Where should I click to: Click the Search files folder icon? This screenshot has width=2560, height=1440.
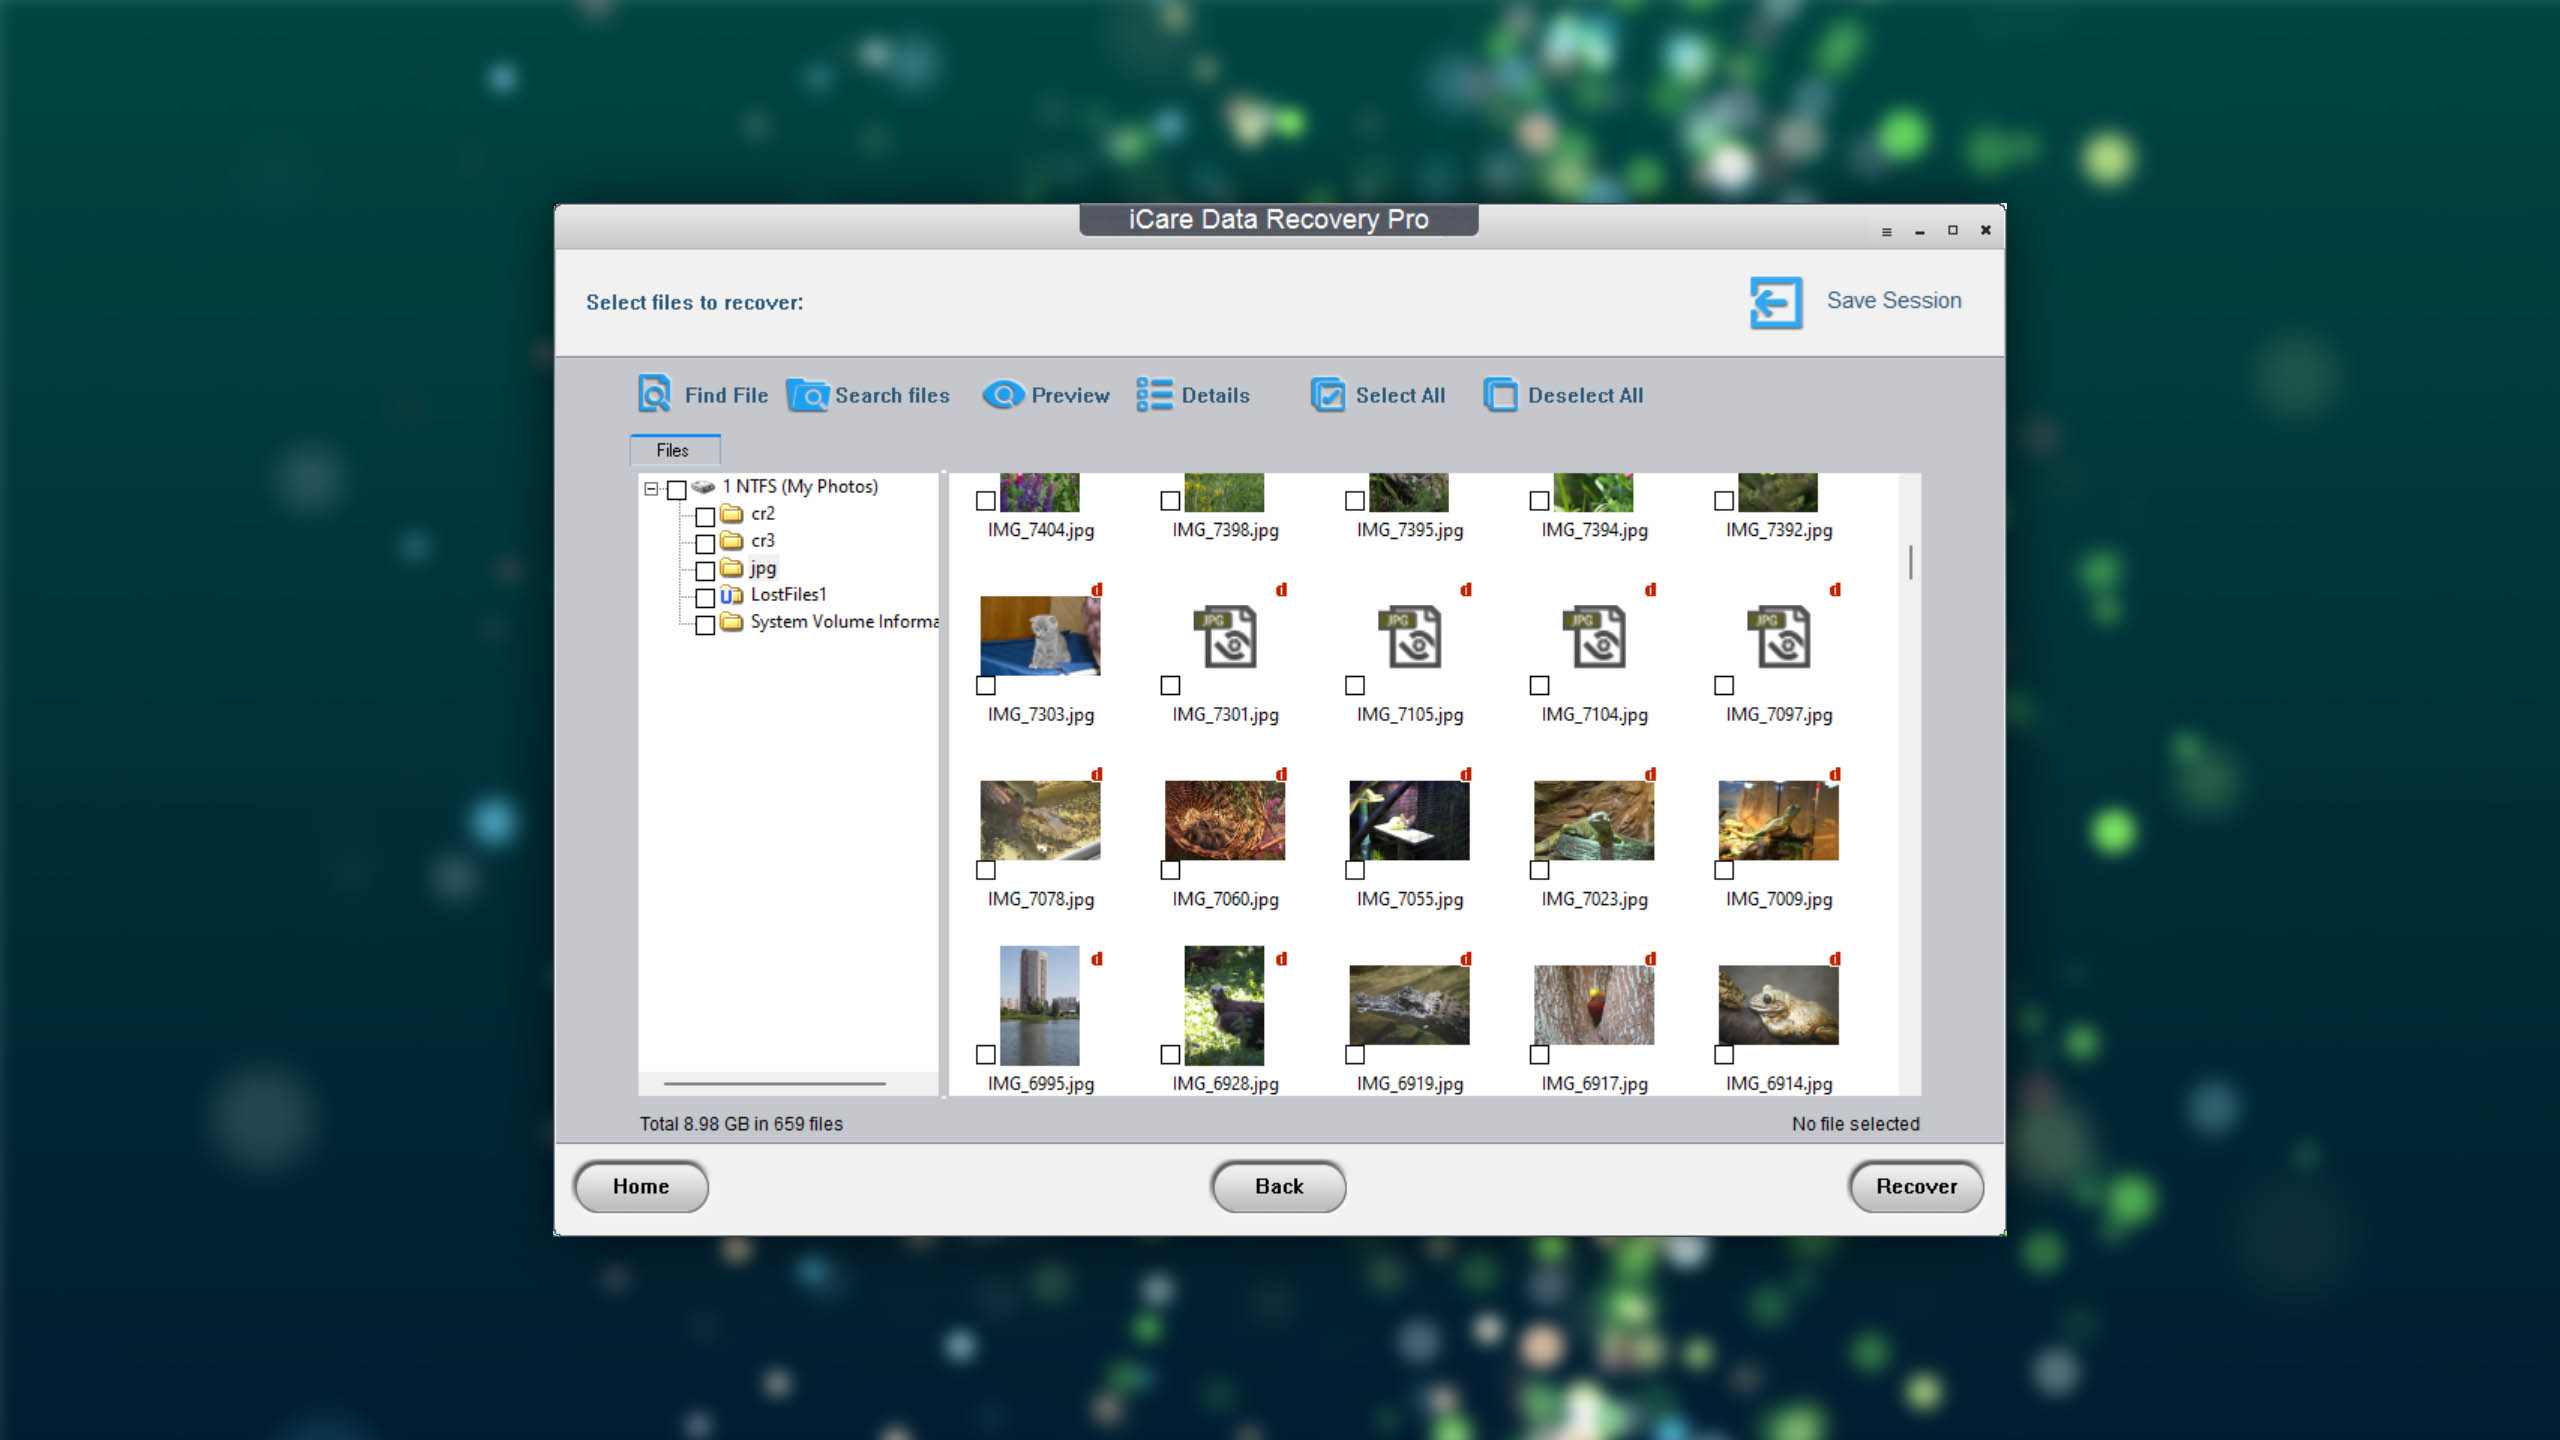pyautogui.click(x=807, y=395)
